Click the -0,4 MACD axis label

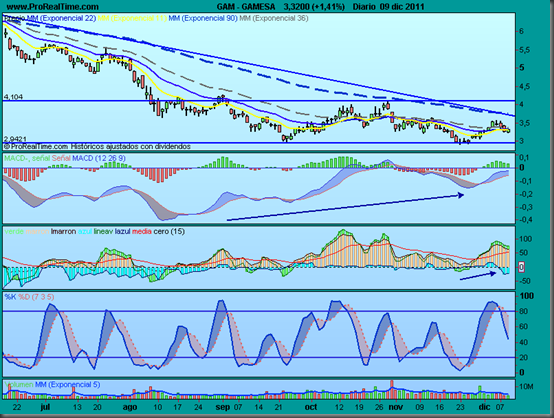point(526,220)
